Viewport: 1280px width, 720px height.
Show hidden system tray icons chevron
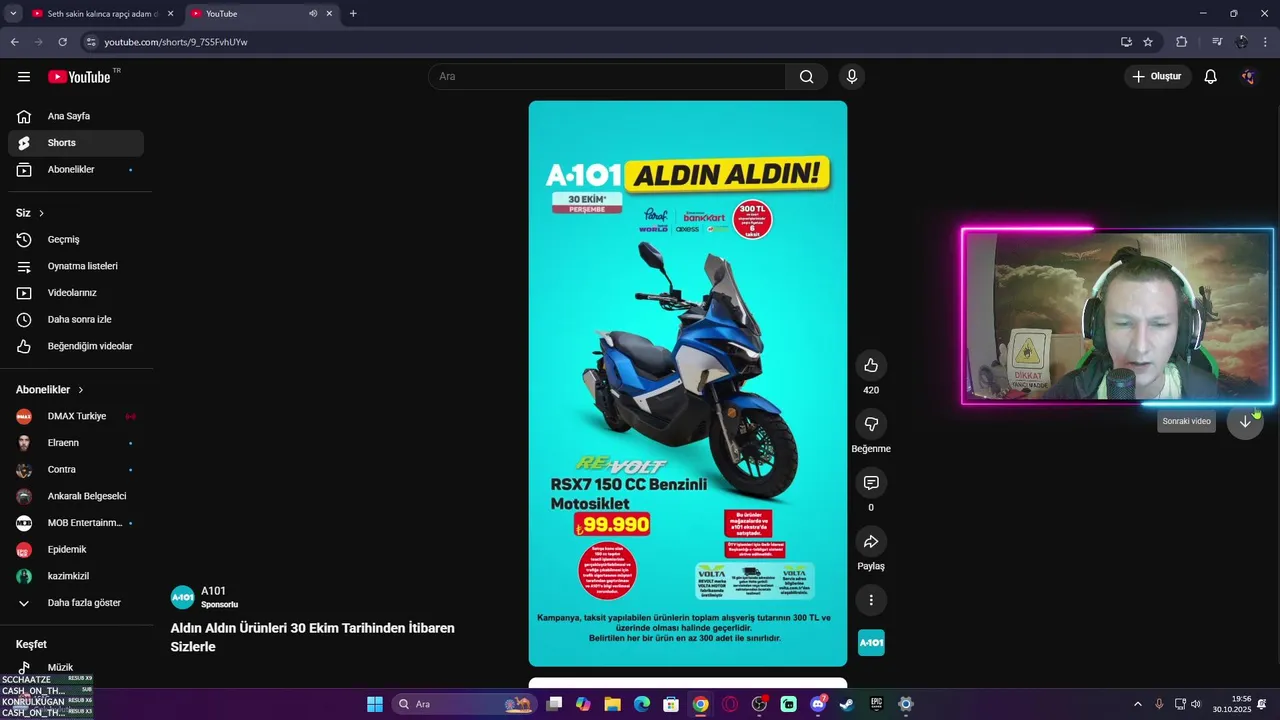coord(1137,704)
